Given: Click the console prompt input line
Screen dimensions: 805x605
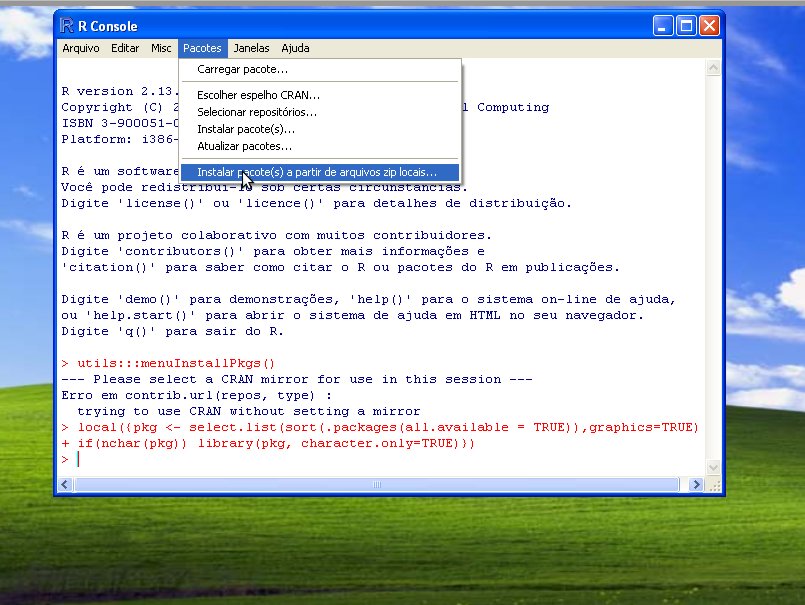Looking at the screenshot, I should click(380, 459).
